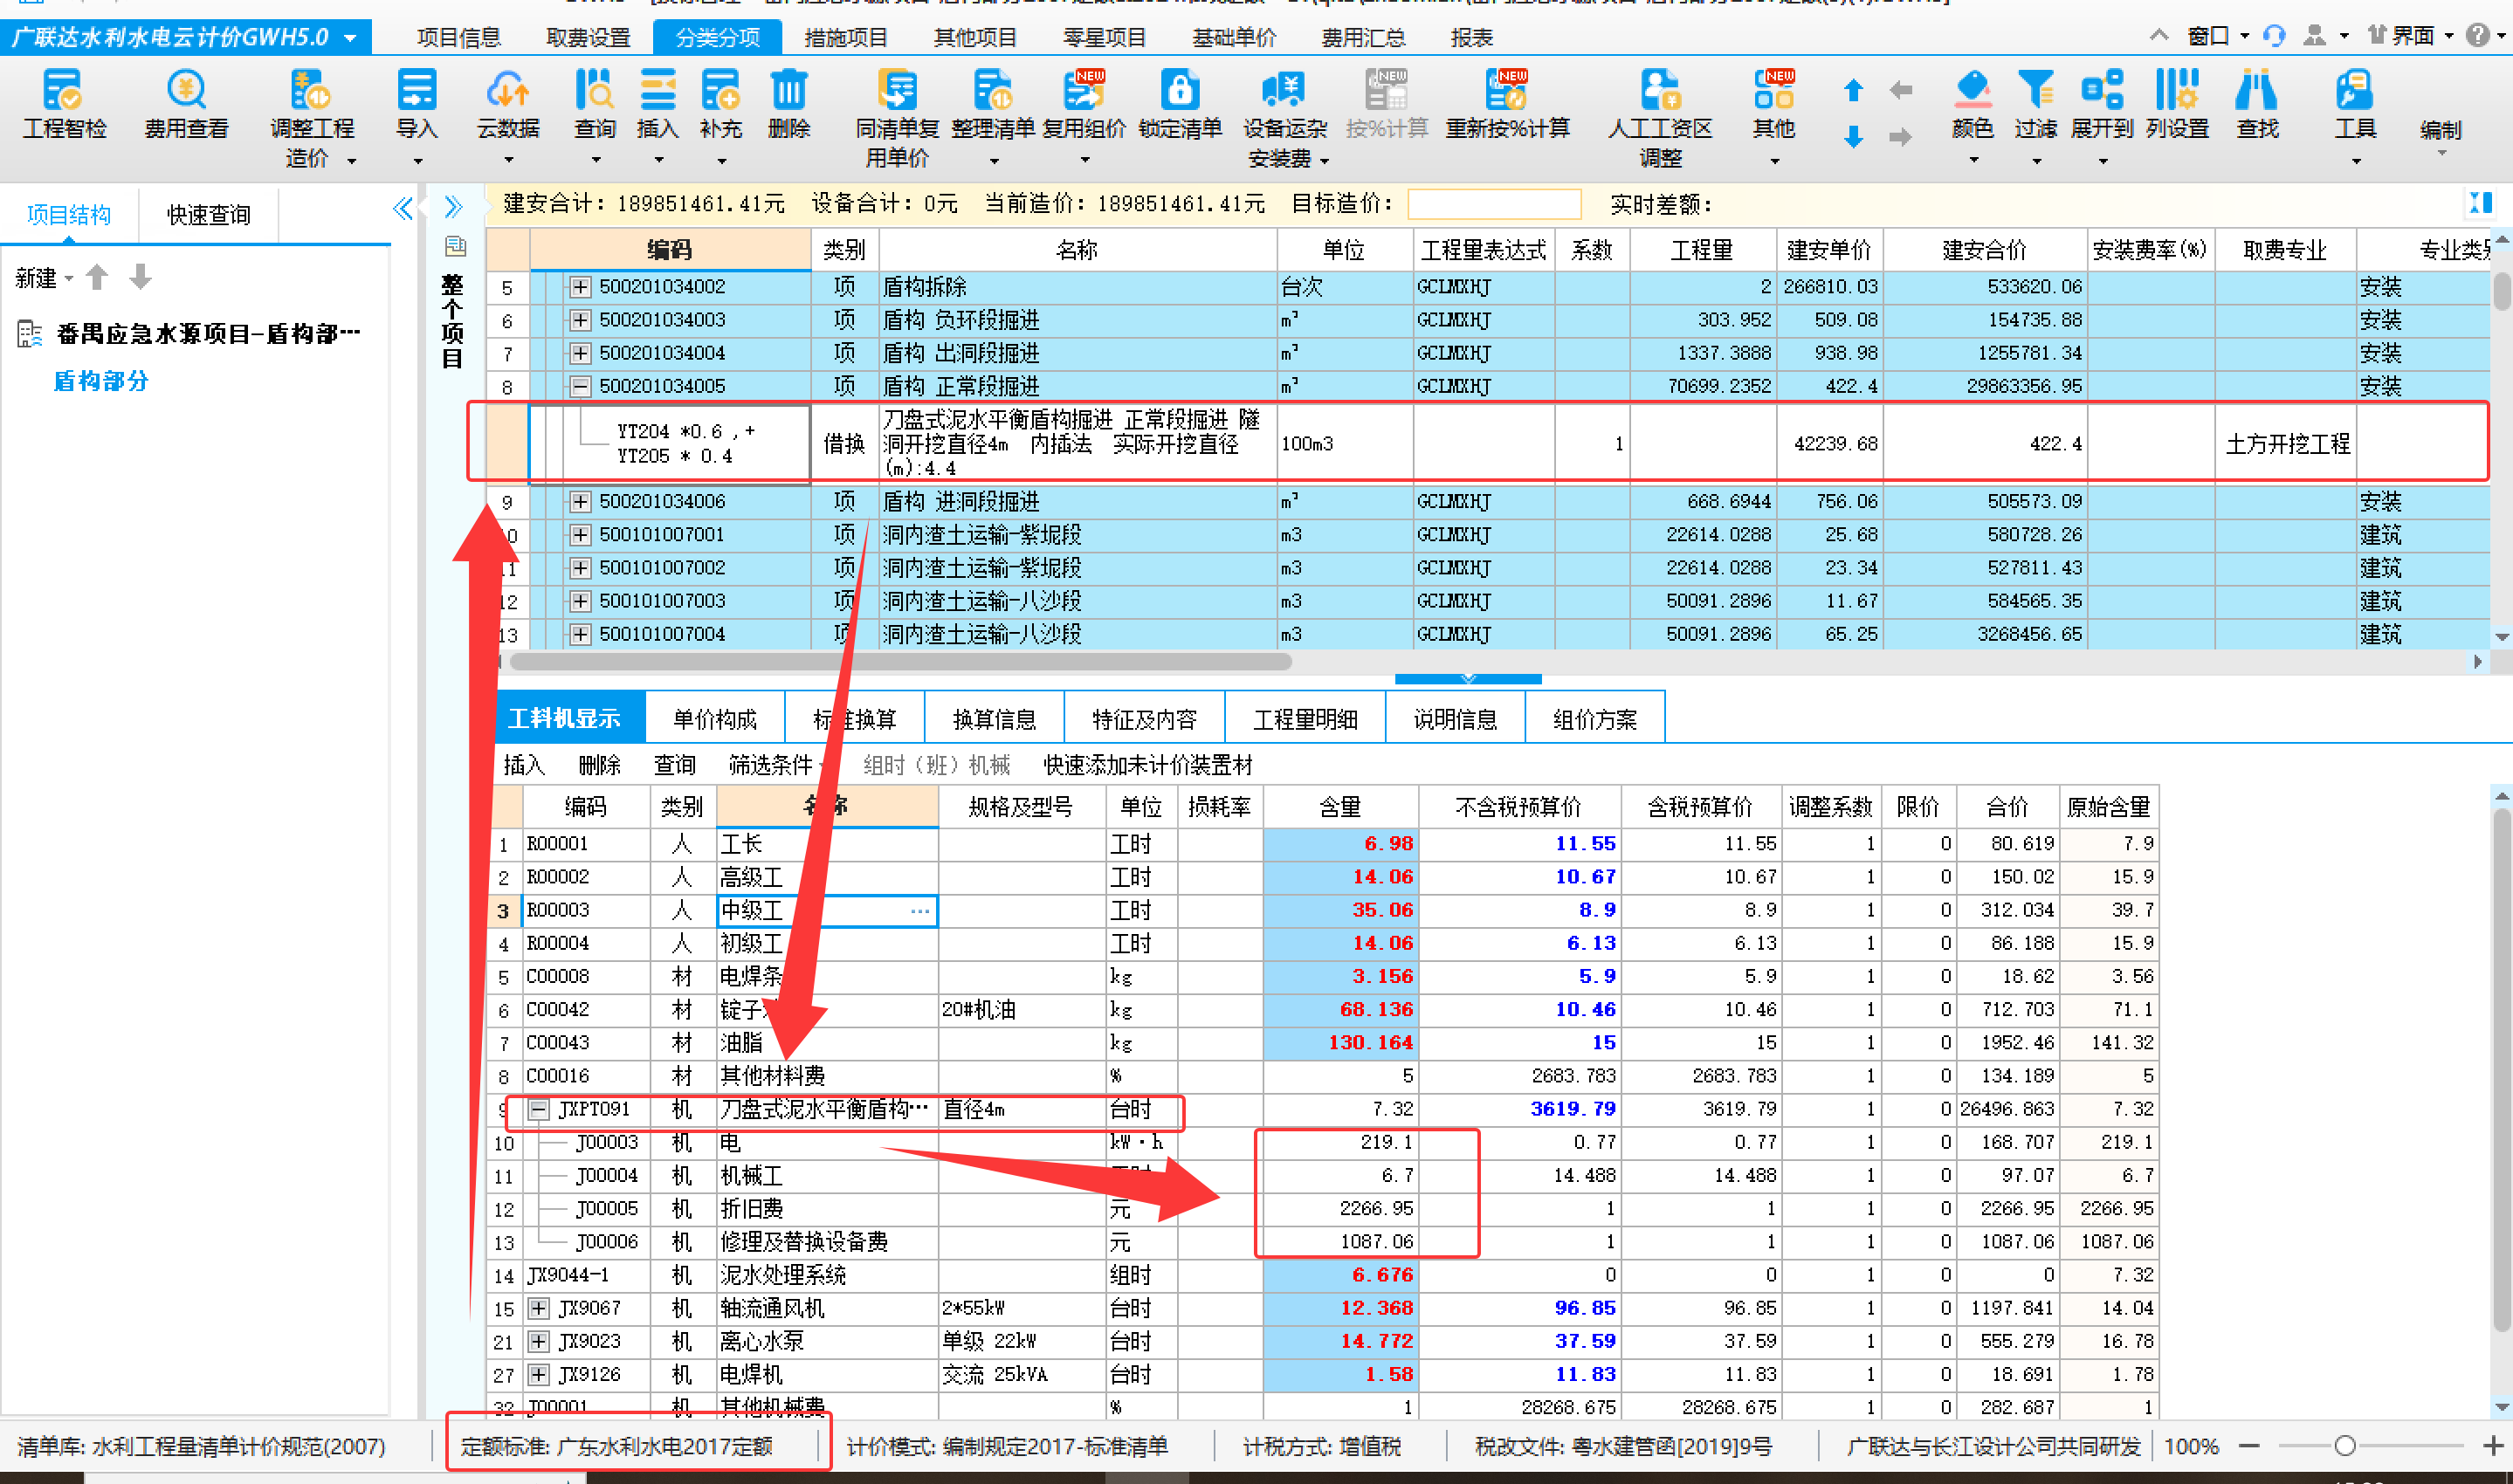The height and width of the screenshot is (1484, 2513).
Task: Click the 复用组价 icon
Action: 1084,90
